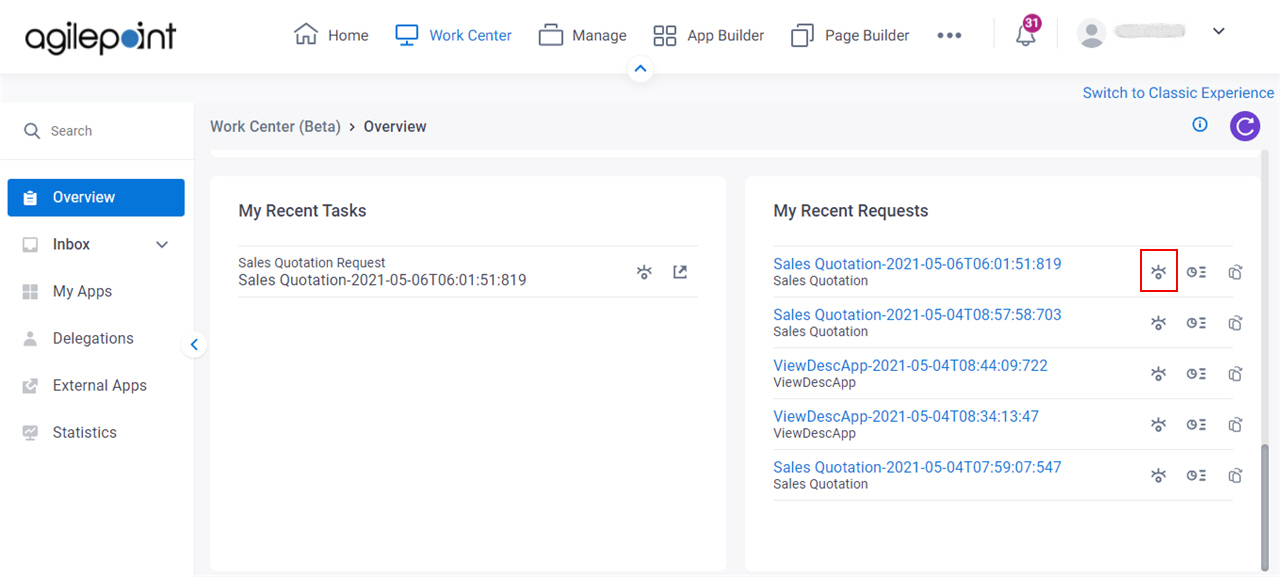The height and width of the screenshot is (577, 1280).
Task: View process icon for ViewDescApp 08:44:09:722
Action: point(1159,374)
